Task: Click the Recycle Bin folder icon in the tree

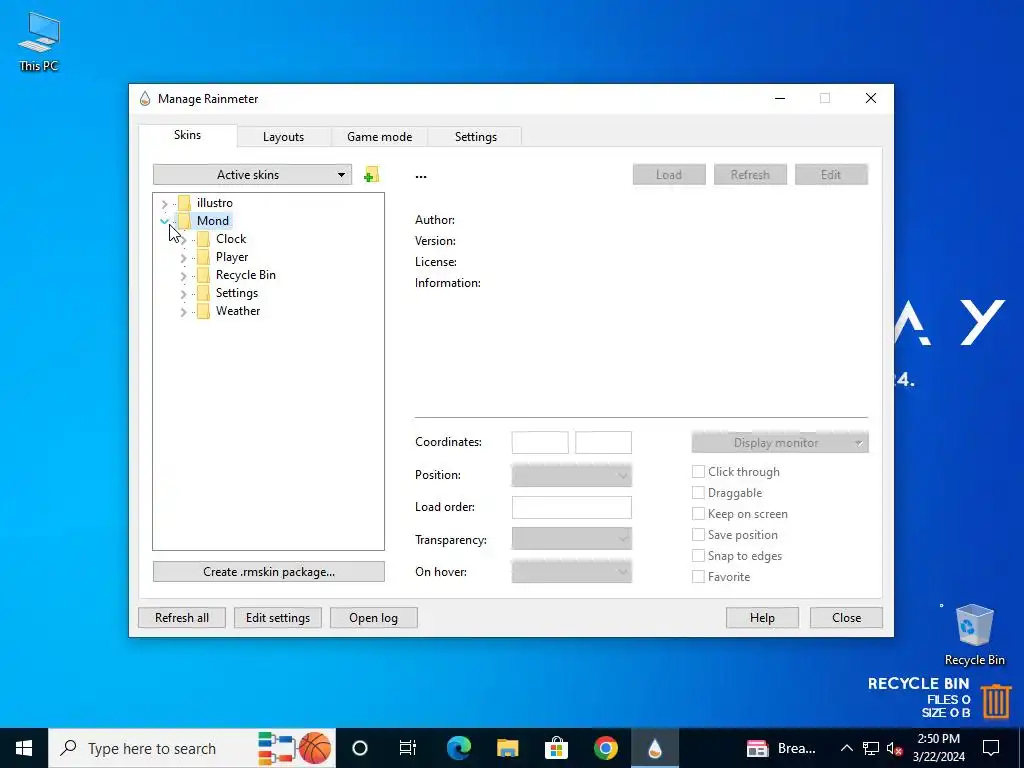Action: tap(204, 275)
